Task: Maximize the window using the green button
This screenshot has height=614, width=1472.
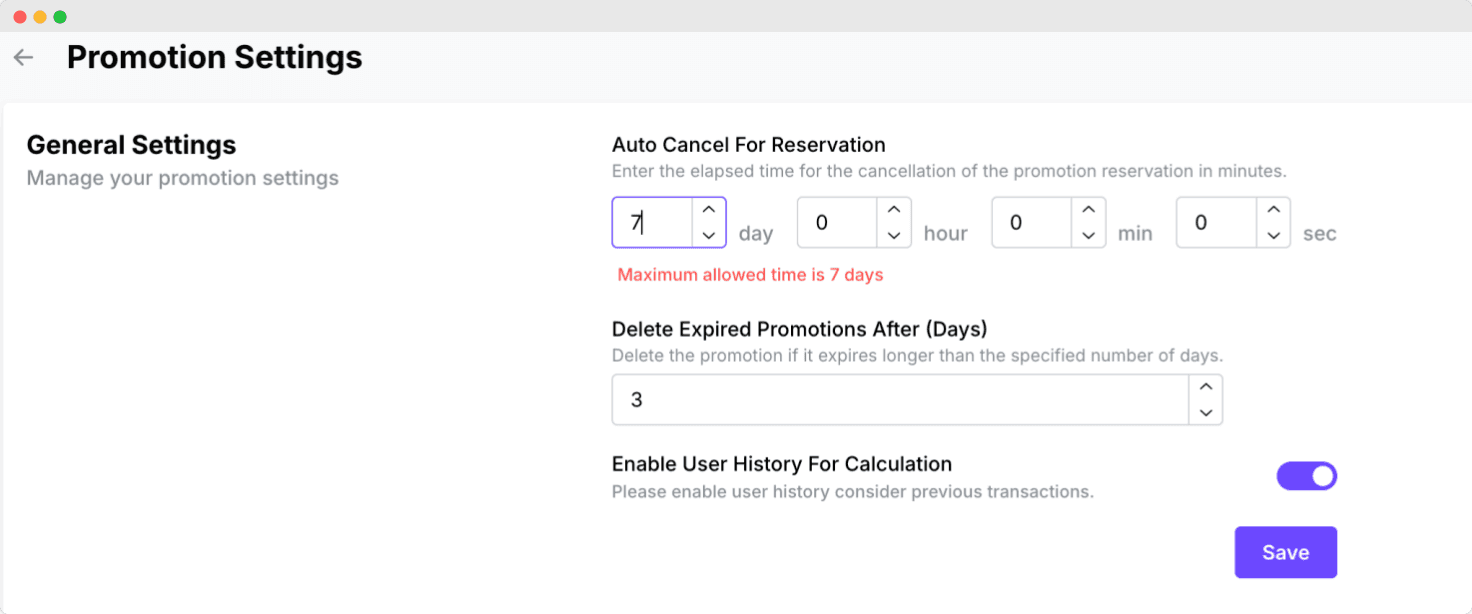Action: click(x=60, y=17)
